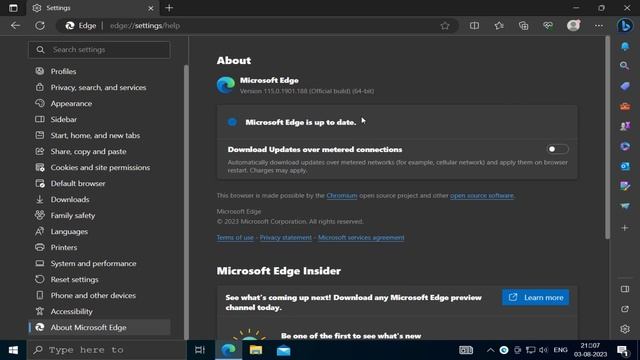Click the taskbar search box
This screenshot has width=640, height=360.
point(107,350)
